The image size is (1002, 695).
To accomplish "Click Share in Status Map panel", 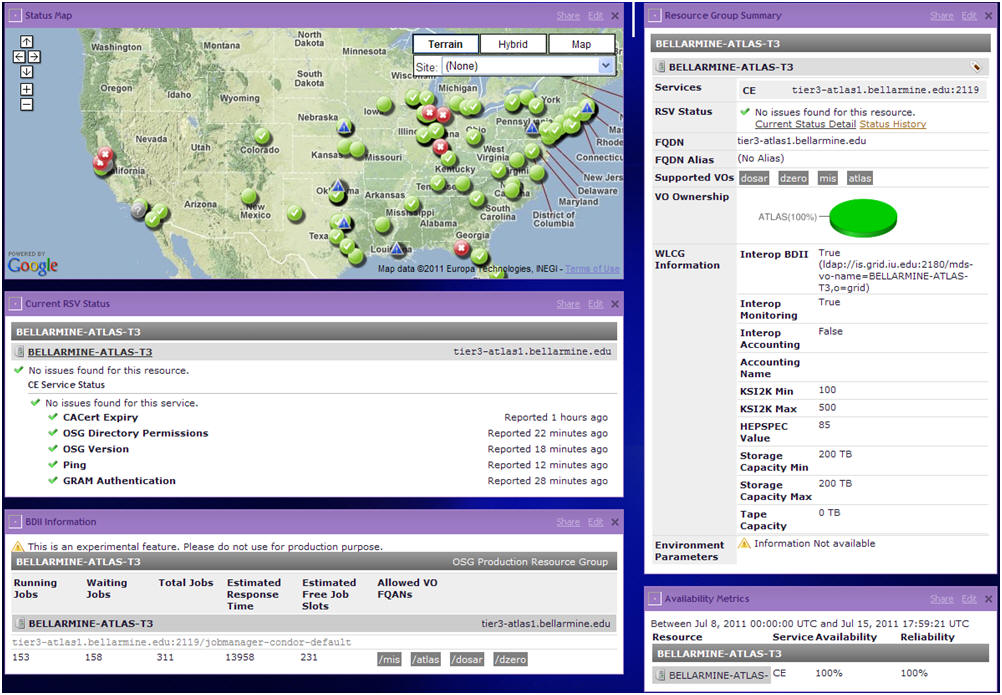I will tap(567, 16).
